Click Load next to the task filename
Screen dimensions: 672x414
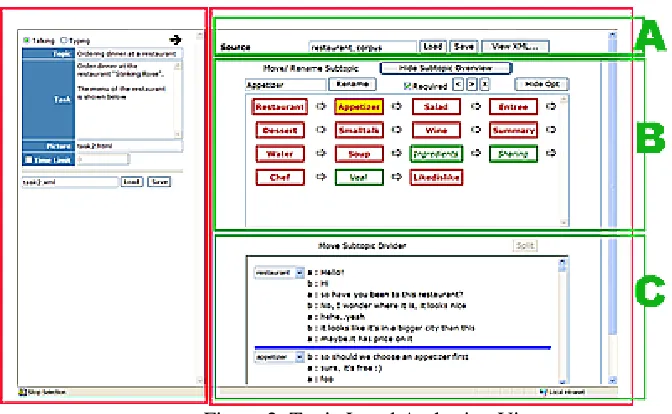tap(132, 182)
